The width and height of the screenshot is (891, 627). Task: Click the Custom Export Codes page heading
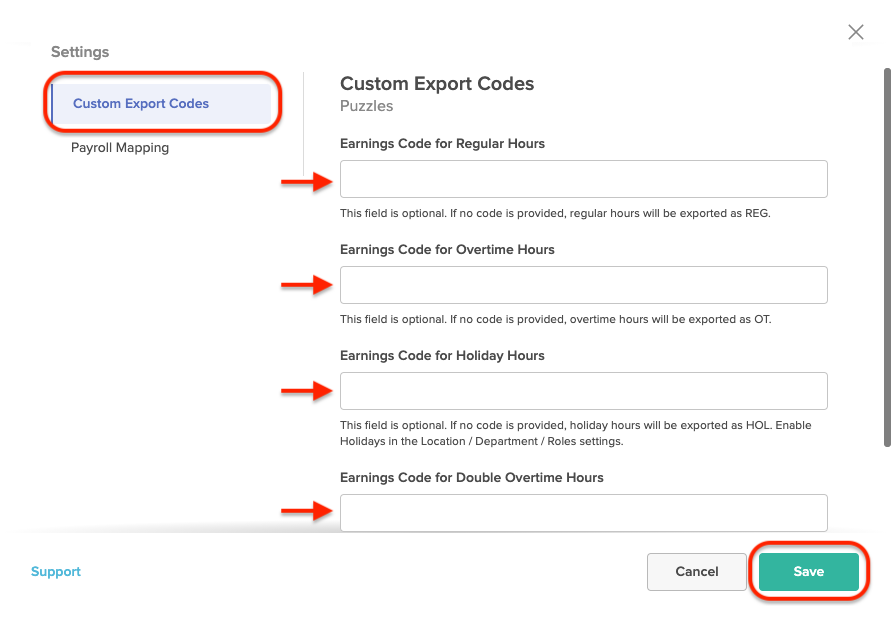click(x=437, y=84)
